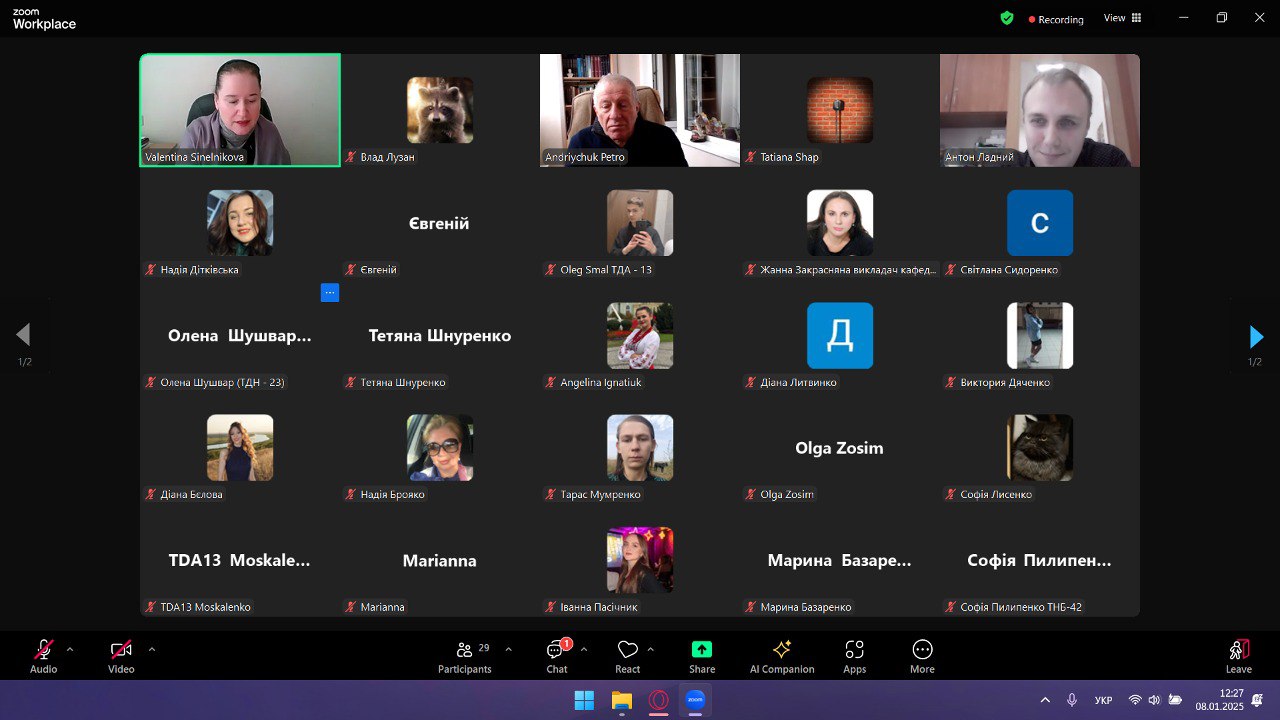Open AI Companion
This screenshot has height=720, width=1280.
click(782, 657)
